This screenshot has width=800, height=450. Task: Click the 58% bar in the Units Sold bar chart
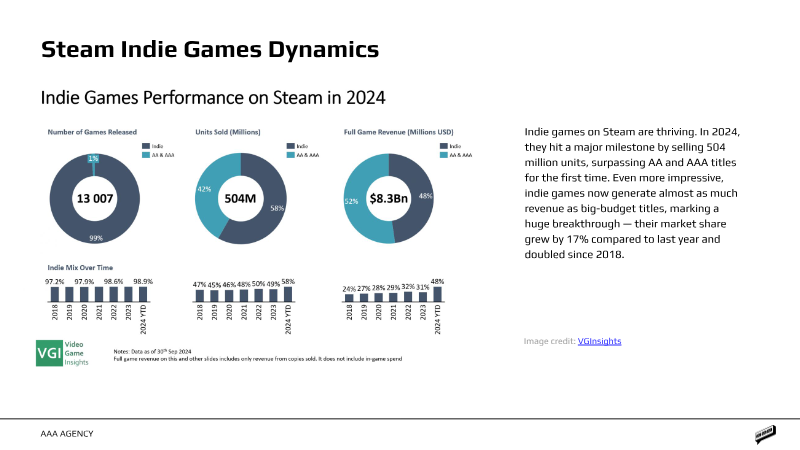(x=290, y=295)
